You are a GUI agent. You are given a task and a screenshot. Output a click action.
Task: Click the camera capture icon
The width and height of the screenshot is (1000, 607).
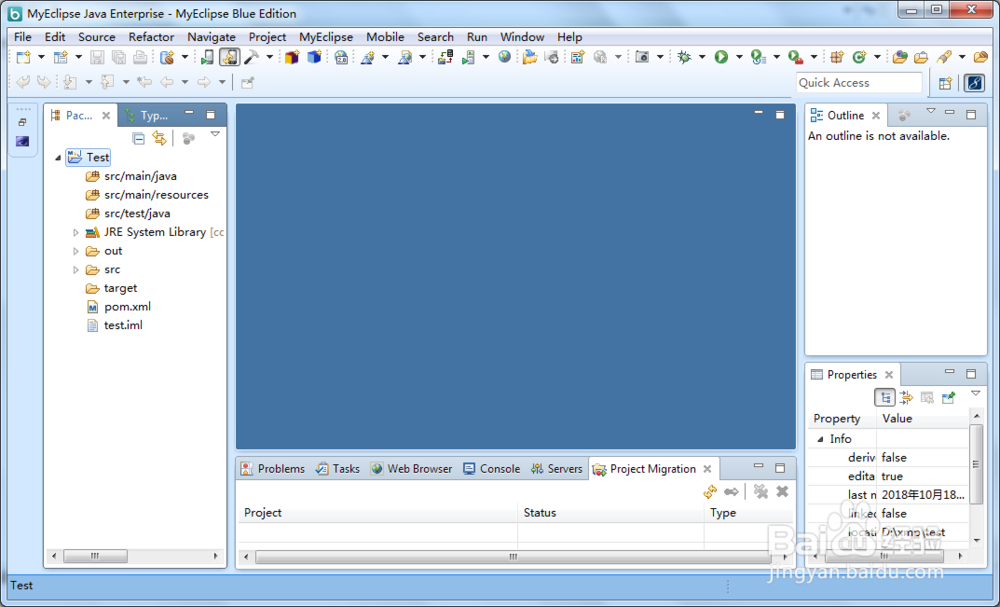click(642, 57)
